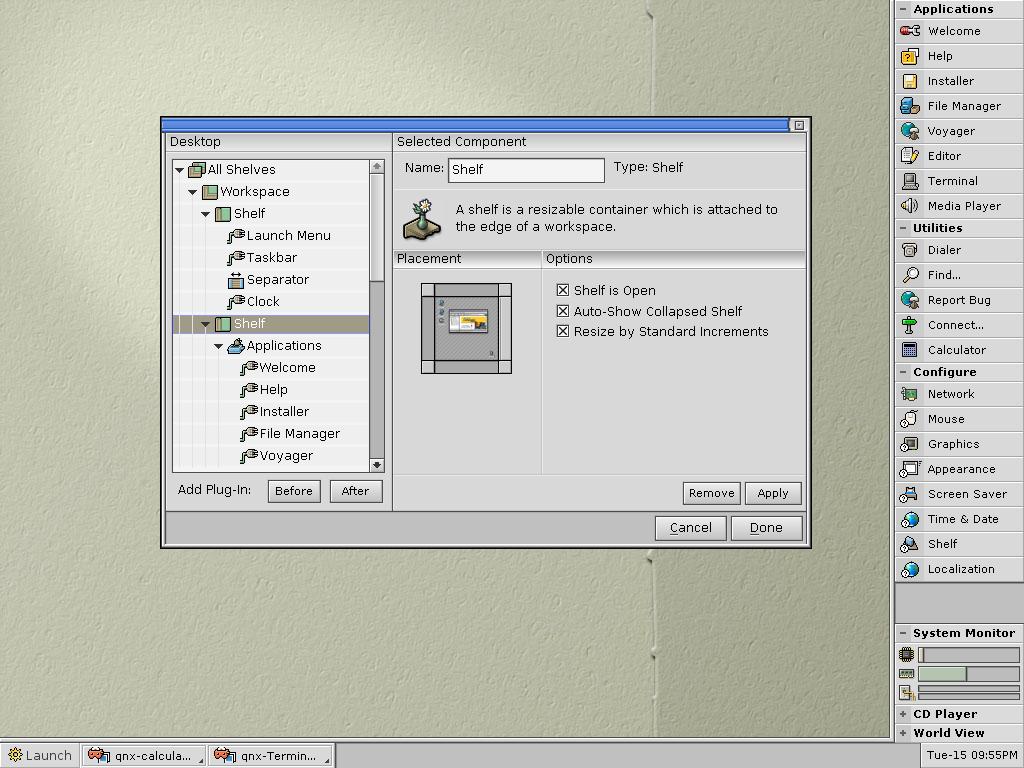This screenshot has width=1024, height=768.
Task: Open the Voyager browser icon in the shelf
Action: point(910,131)
